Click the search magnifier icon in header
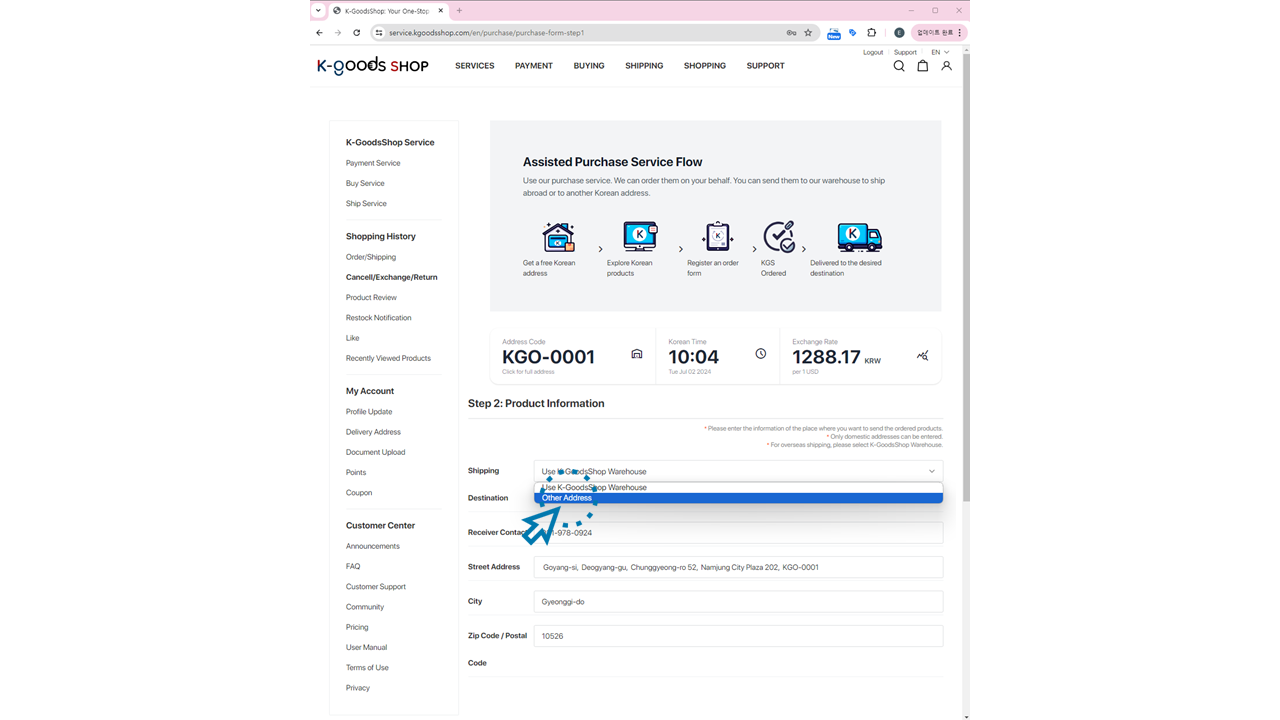1280x720 pixels. pyautogui.click(x=898, y=66)
